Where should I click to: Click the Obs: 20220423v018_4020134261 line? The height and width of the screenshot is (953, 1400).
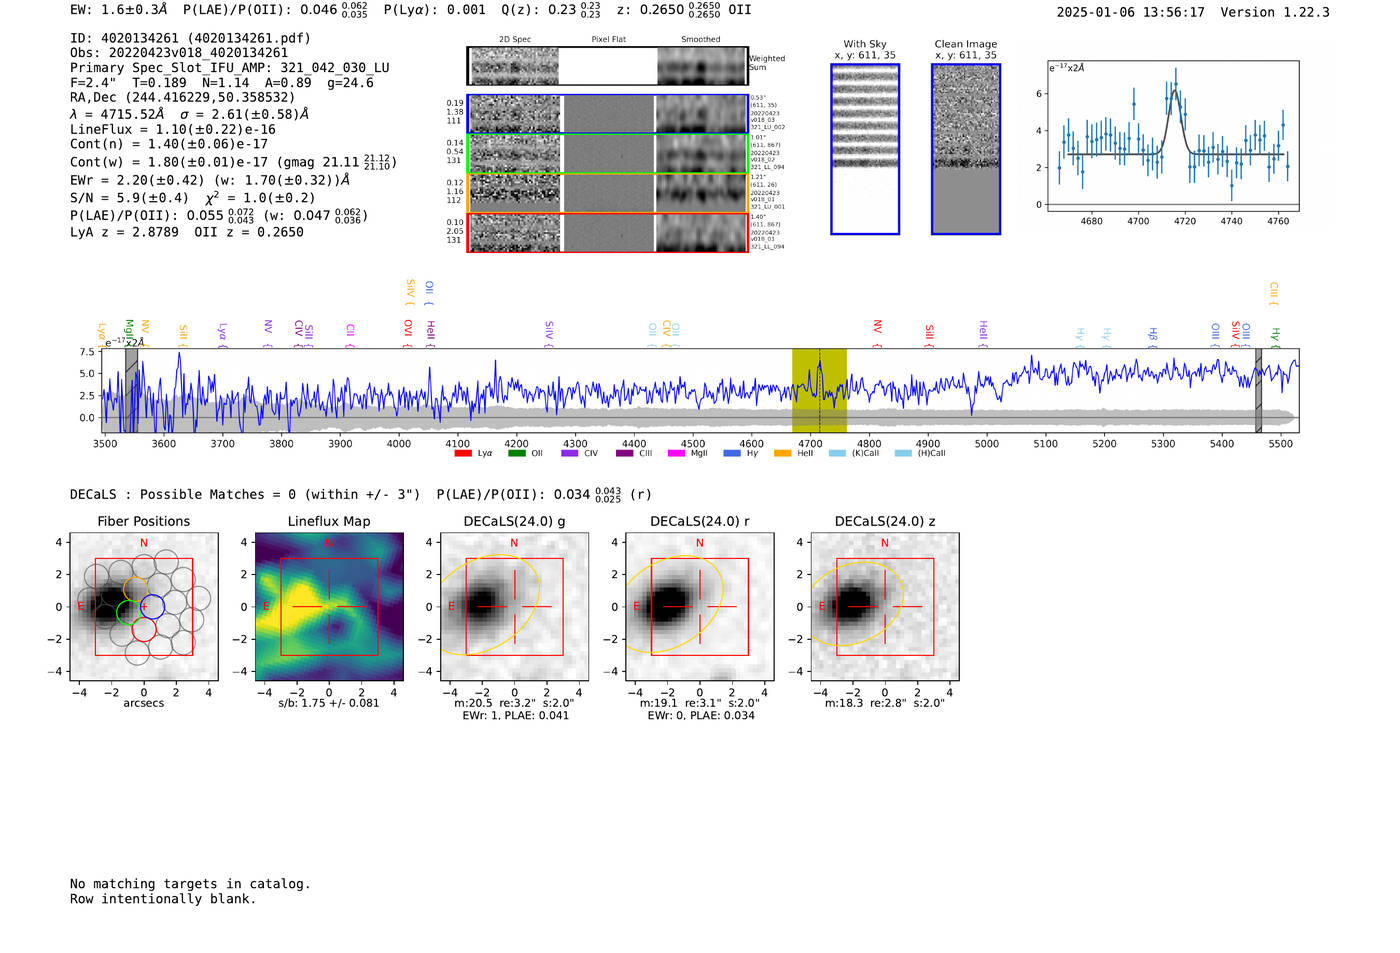point(179,53)
